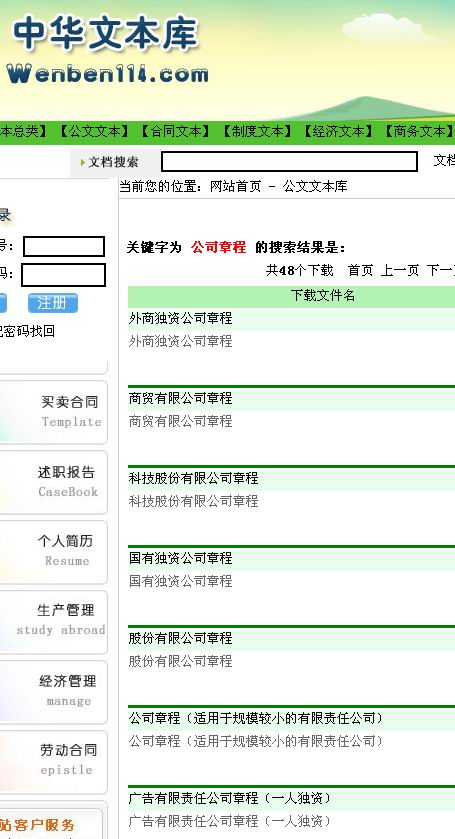Viewport: 455px width, 839px height.
Task: Click the 文档搜索 search input box
Action: 290,162
